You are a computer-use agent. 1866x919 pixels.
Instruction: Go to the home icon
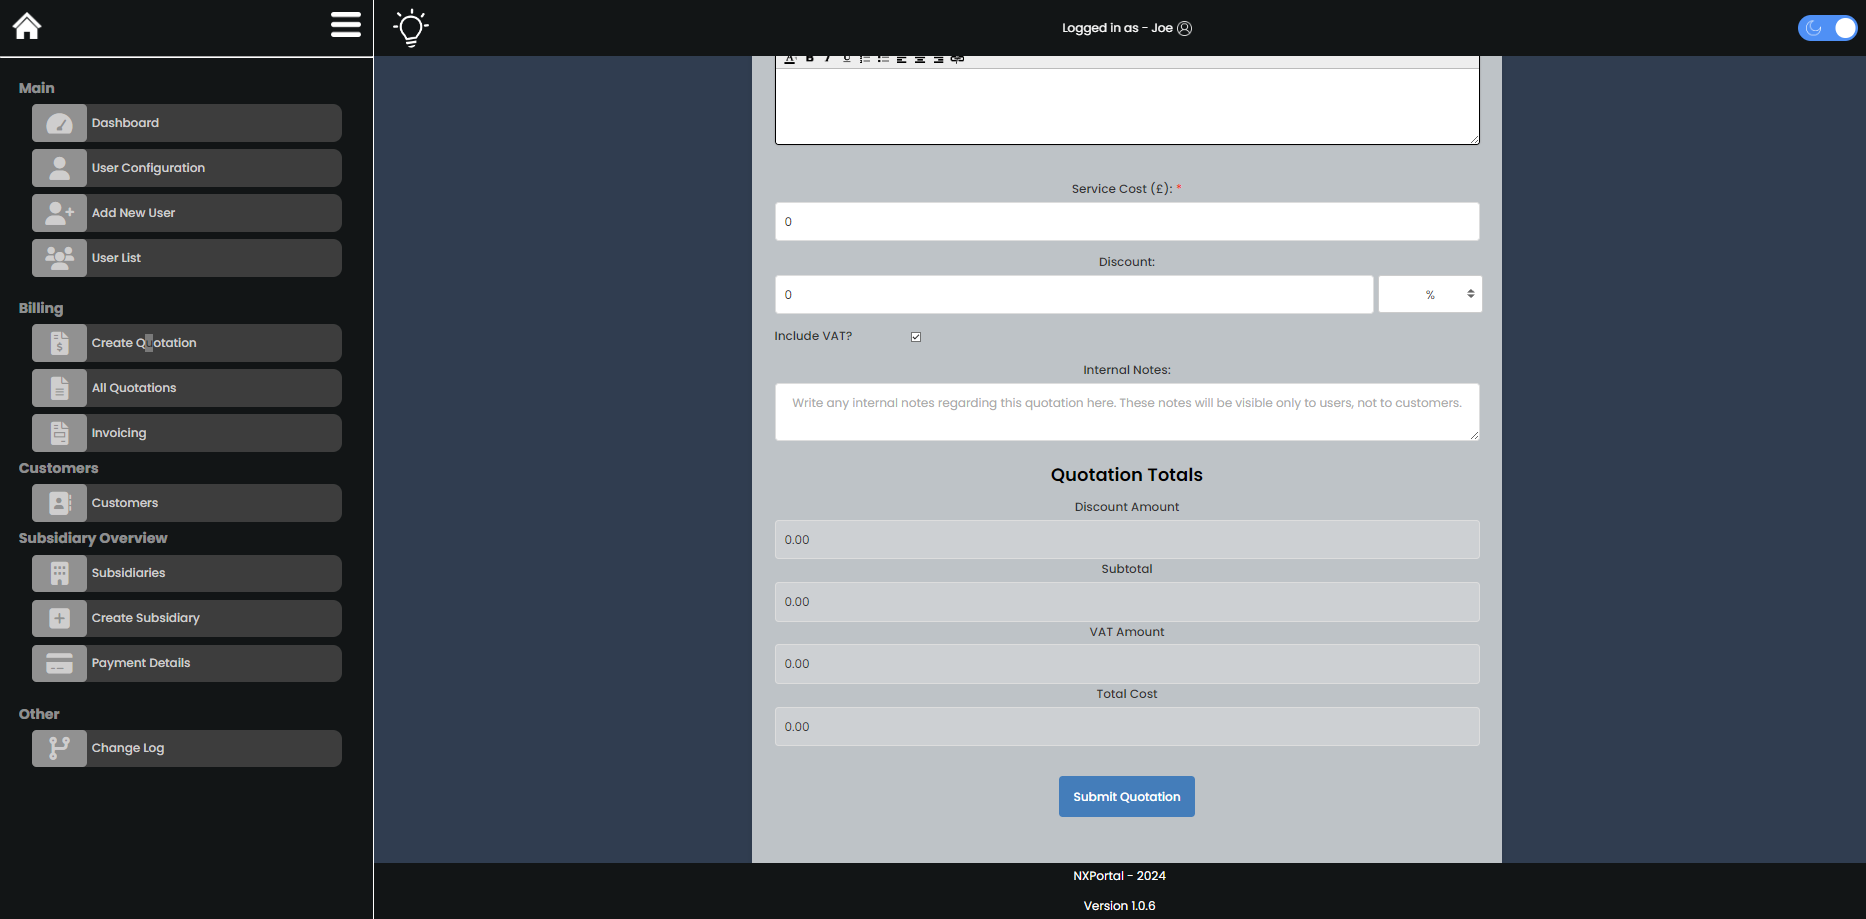pyautogui.click(x=27, y=26)
